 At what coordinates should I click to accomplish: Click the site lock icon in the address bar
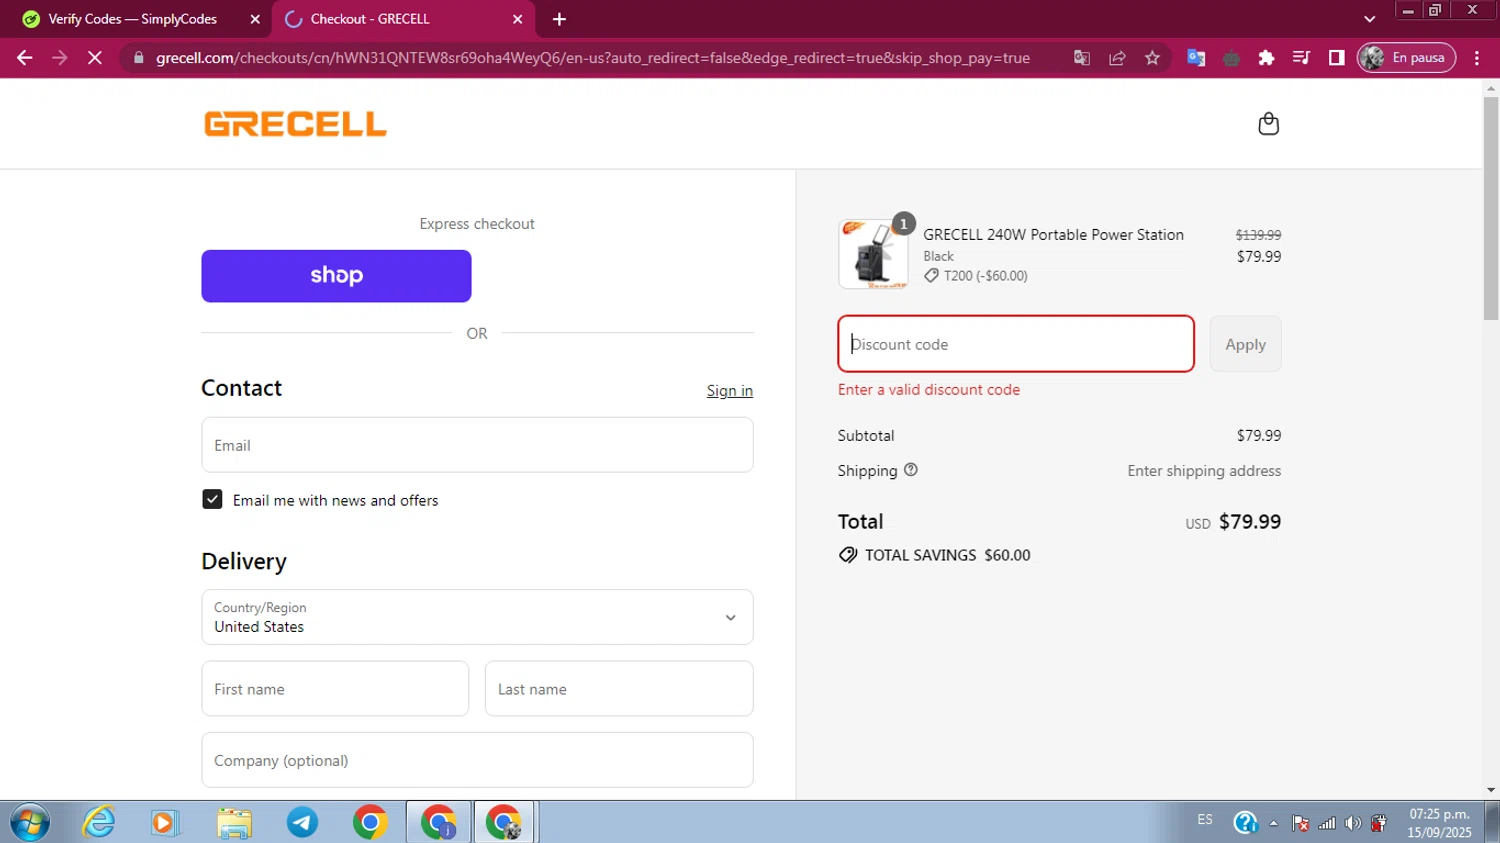coord(139,58)
